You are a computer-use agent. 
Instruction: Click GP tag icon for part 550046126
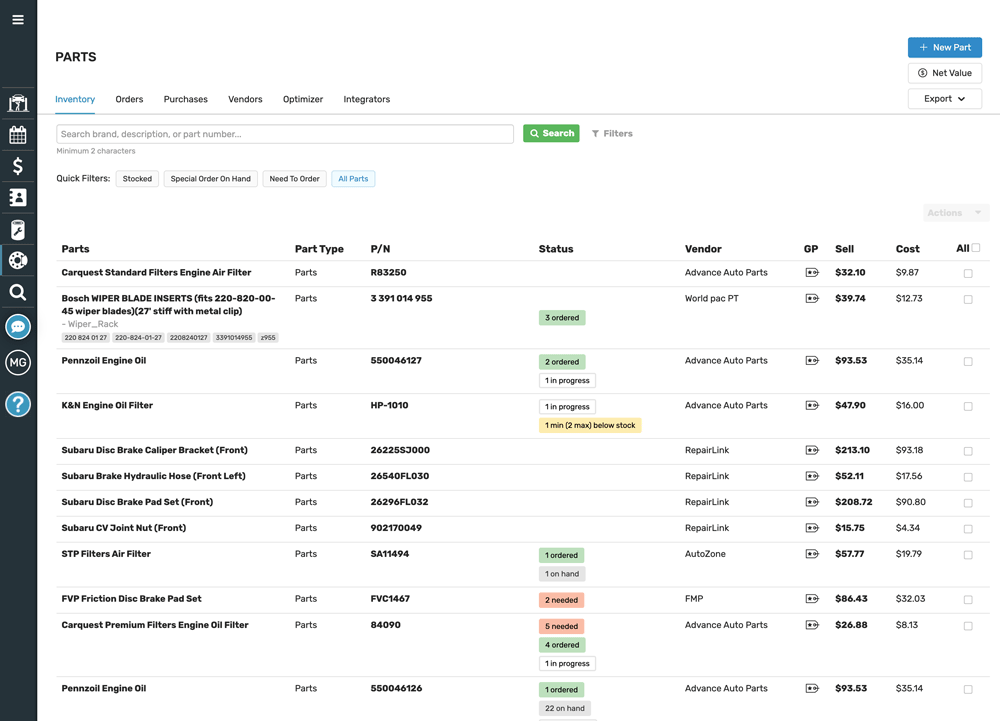(812, 688)
